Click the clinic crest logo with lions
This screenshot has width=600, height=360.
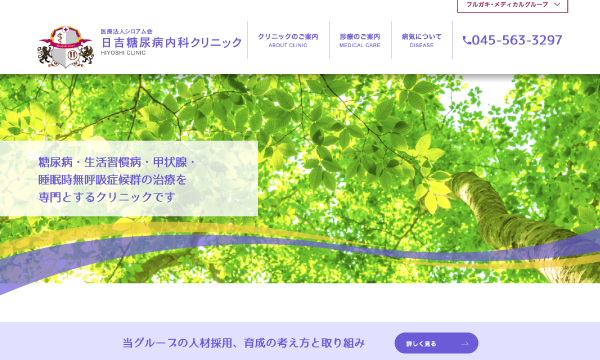(x=65, y=47)
